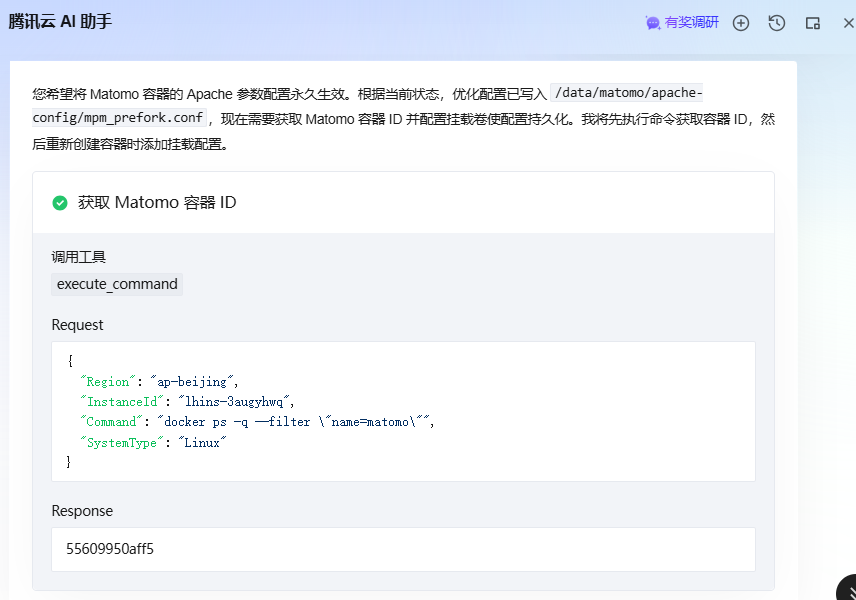Image resolution: width=856 pixels, height=600 pixels.
Task: Click the execute_command tool tag
Action: (x=117, y=284)
